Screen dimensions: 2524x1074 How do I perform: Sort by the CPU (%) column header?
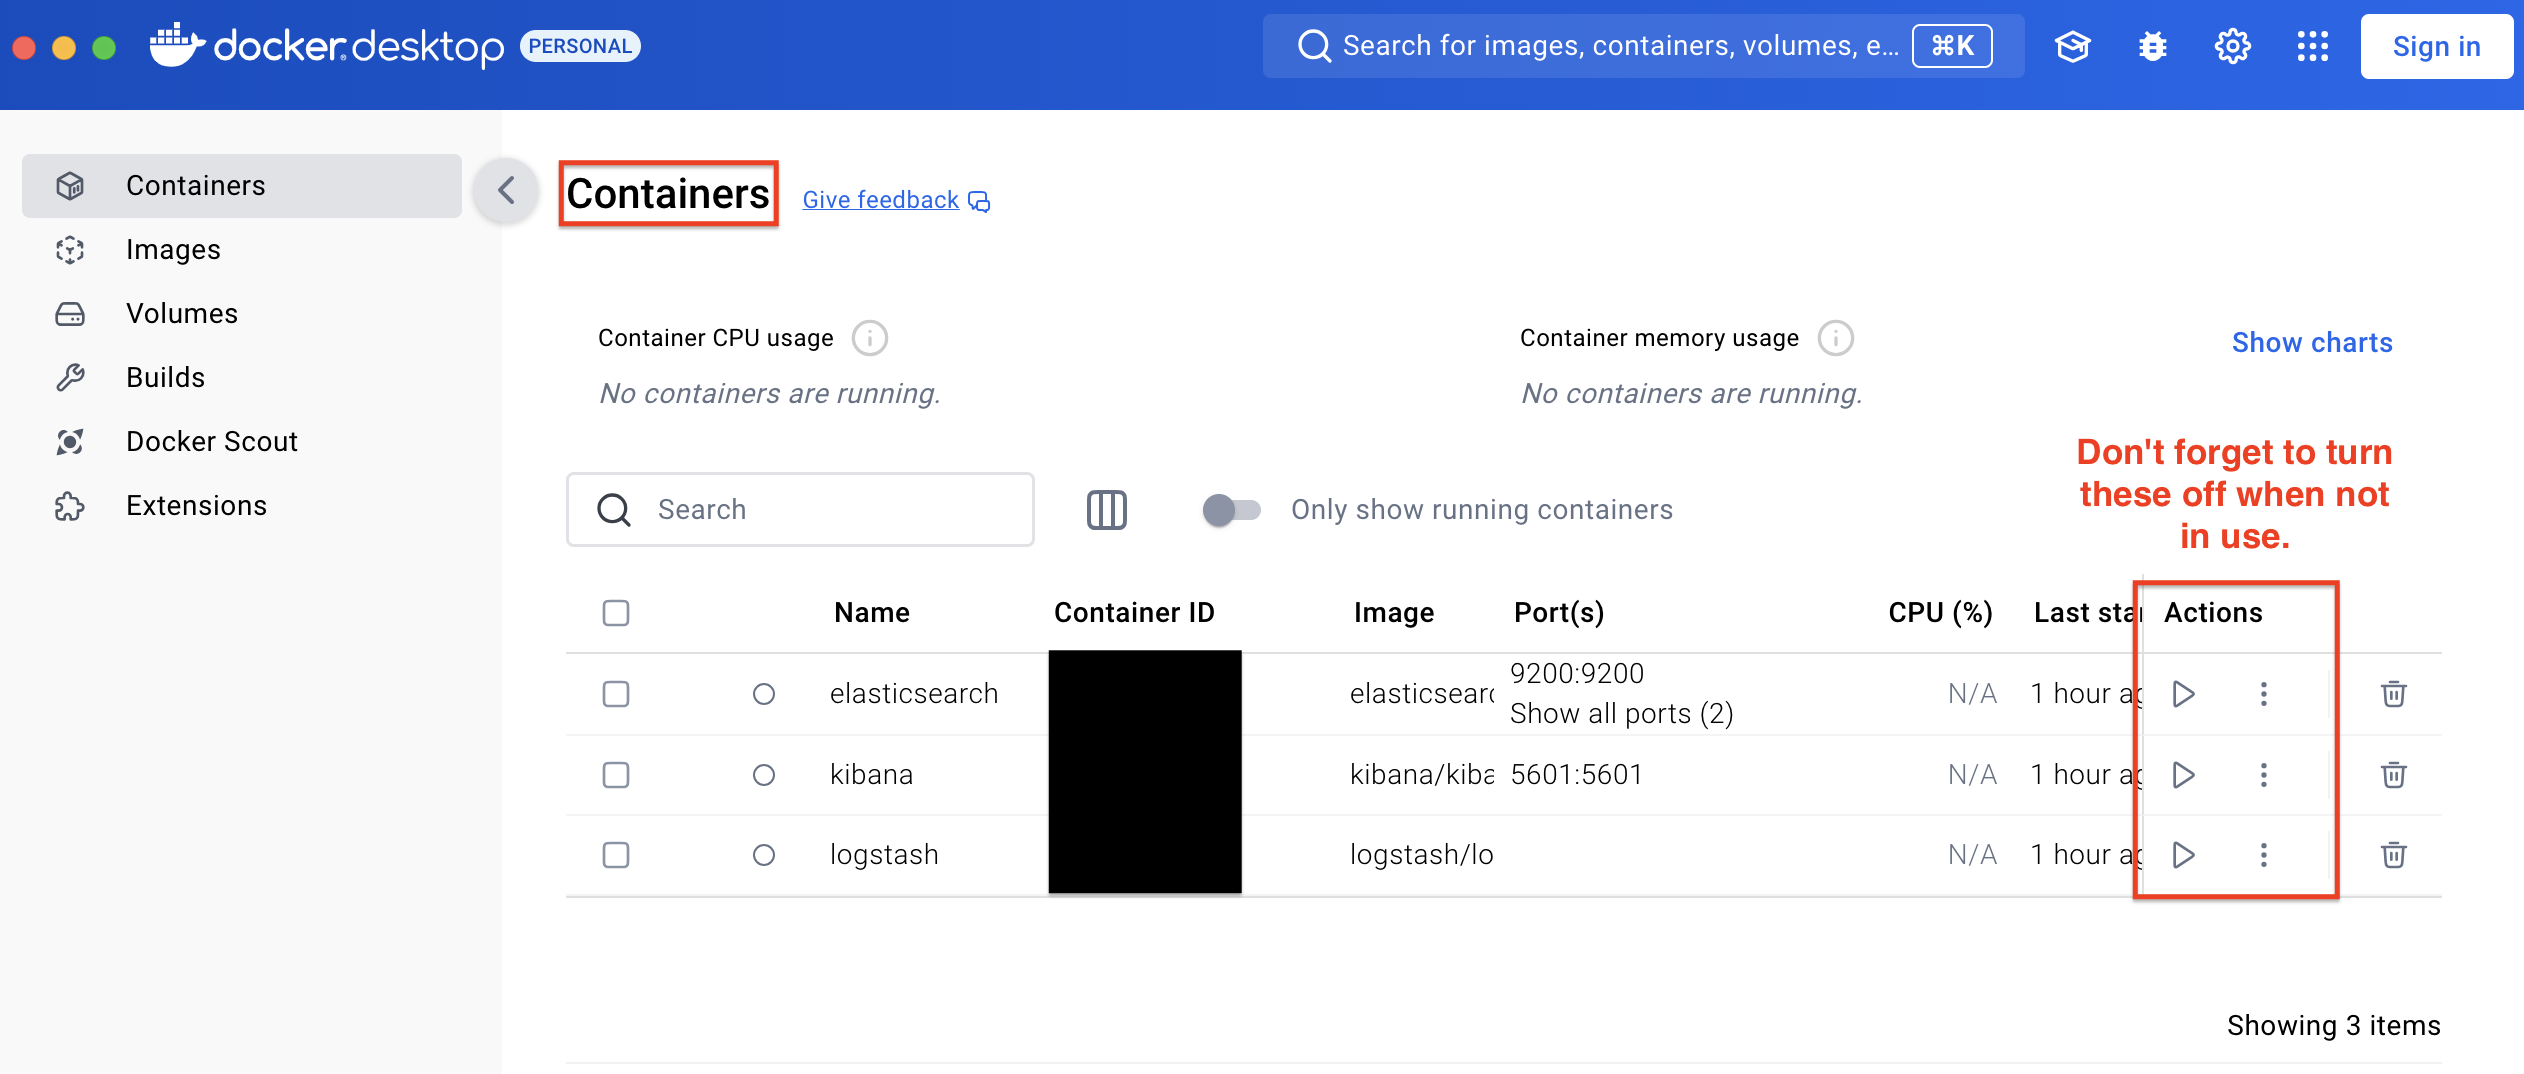click(x=1940, y=613)
